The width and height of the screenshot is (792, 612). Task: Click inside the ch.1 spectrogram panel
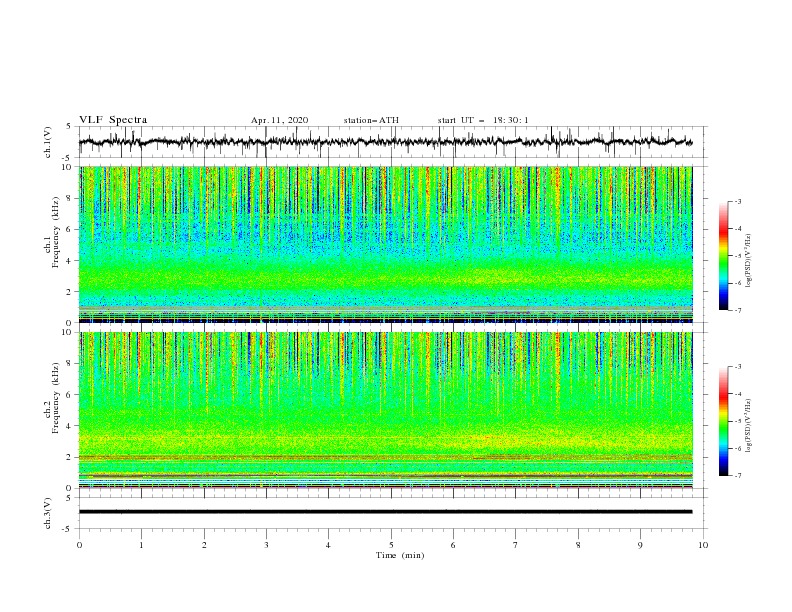(x=385, y=244)
